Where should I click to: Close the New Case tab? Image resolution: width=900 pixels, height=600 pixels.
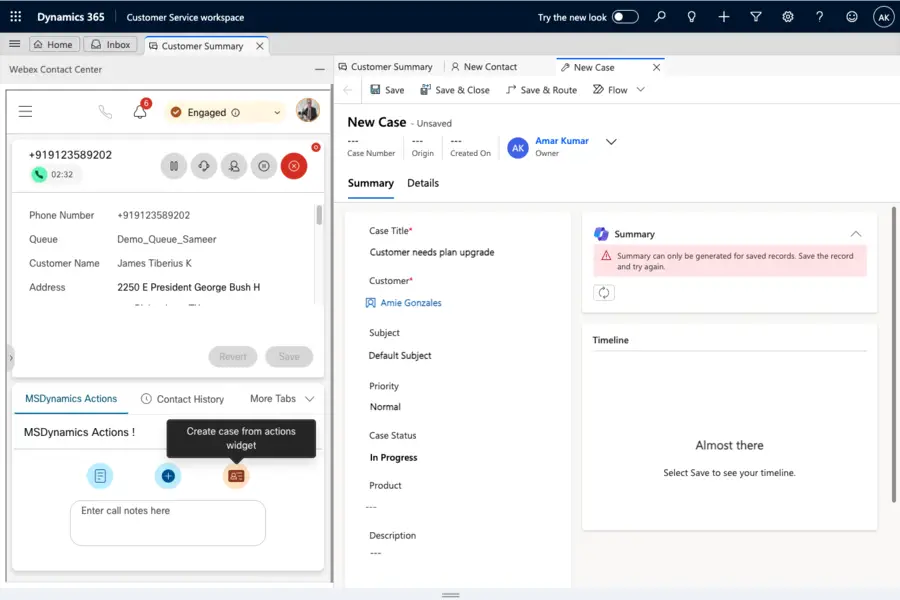(656, 67)
